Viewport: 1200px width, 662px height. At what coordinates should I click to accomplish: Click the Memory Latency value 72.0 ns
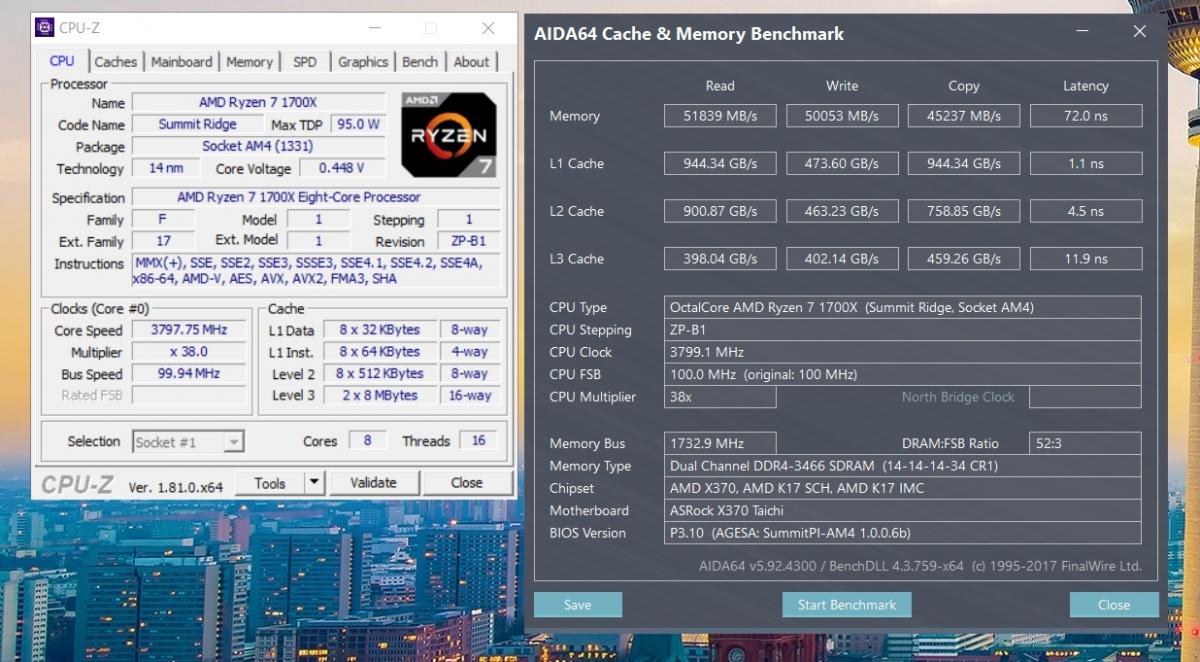point(1086,116)
